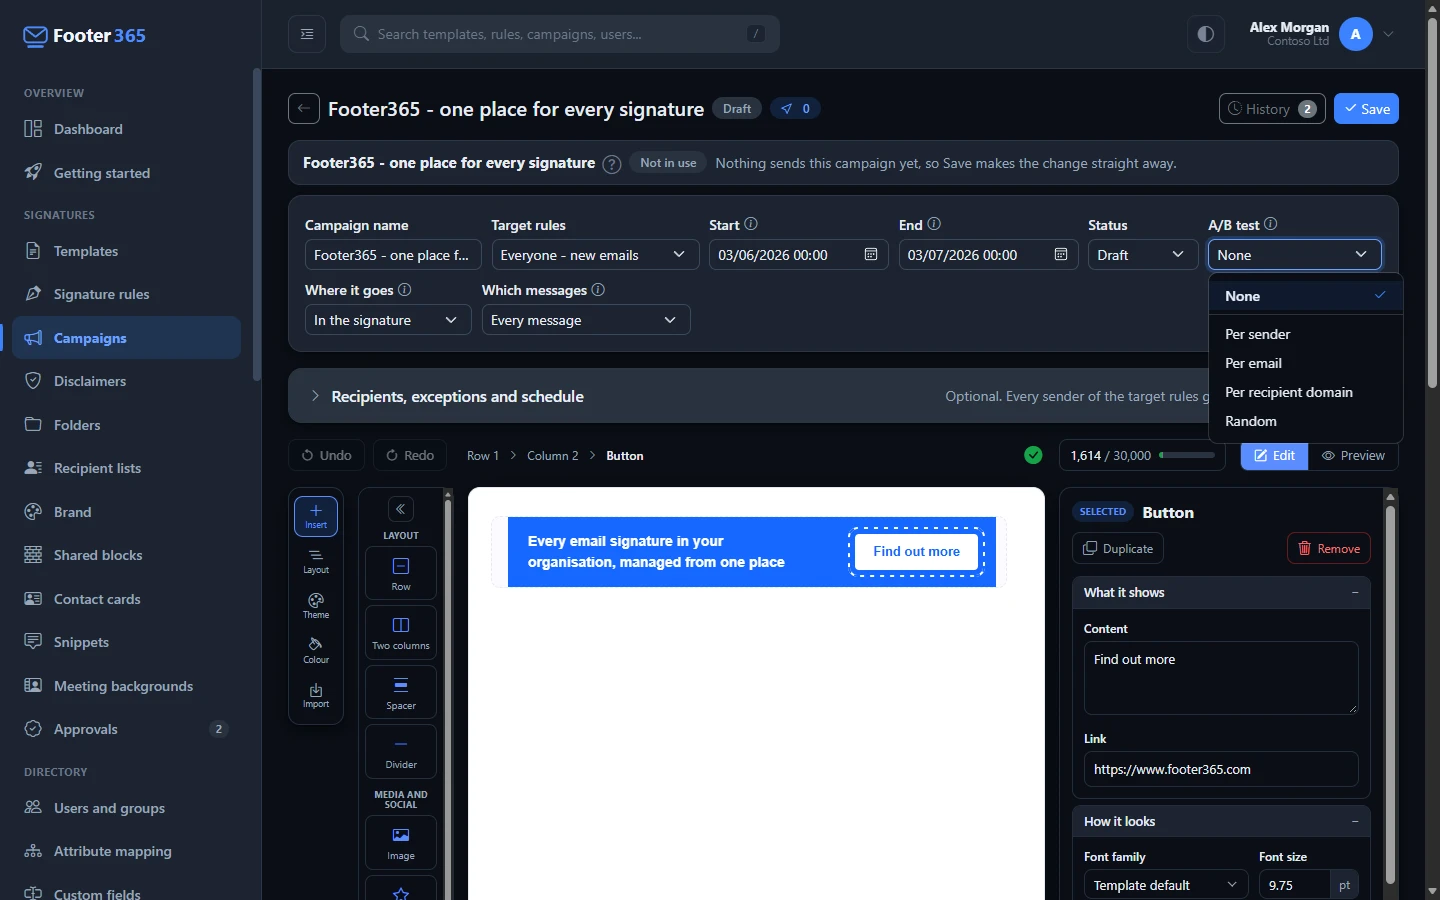Insert an Image media block
Image resolution: width=1440 pixels, height=900 pixels.
[x=401, y=843]
